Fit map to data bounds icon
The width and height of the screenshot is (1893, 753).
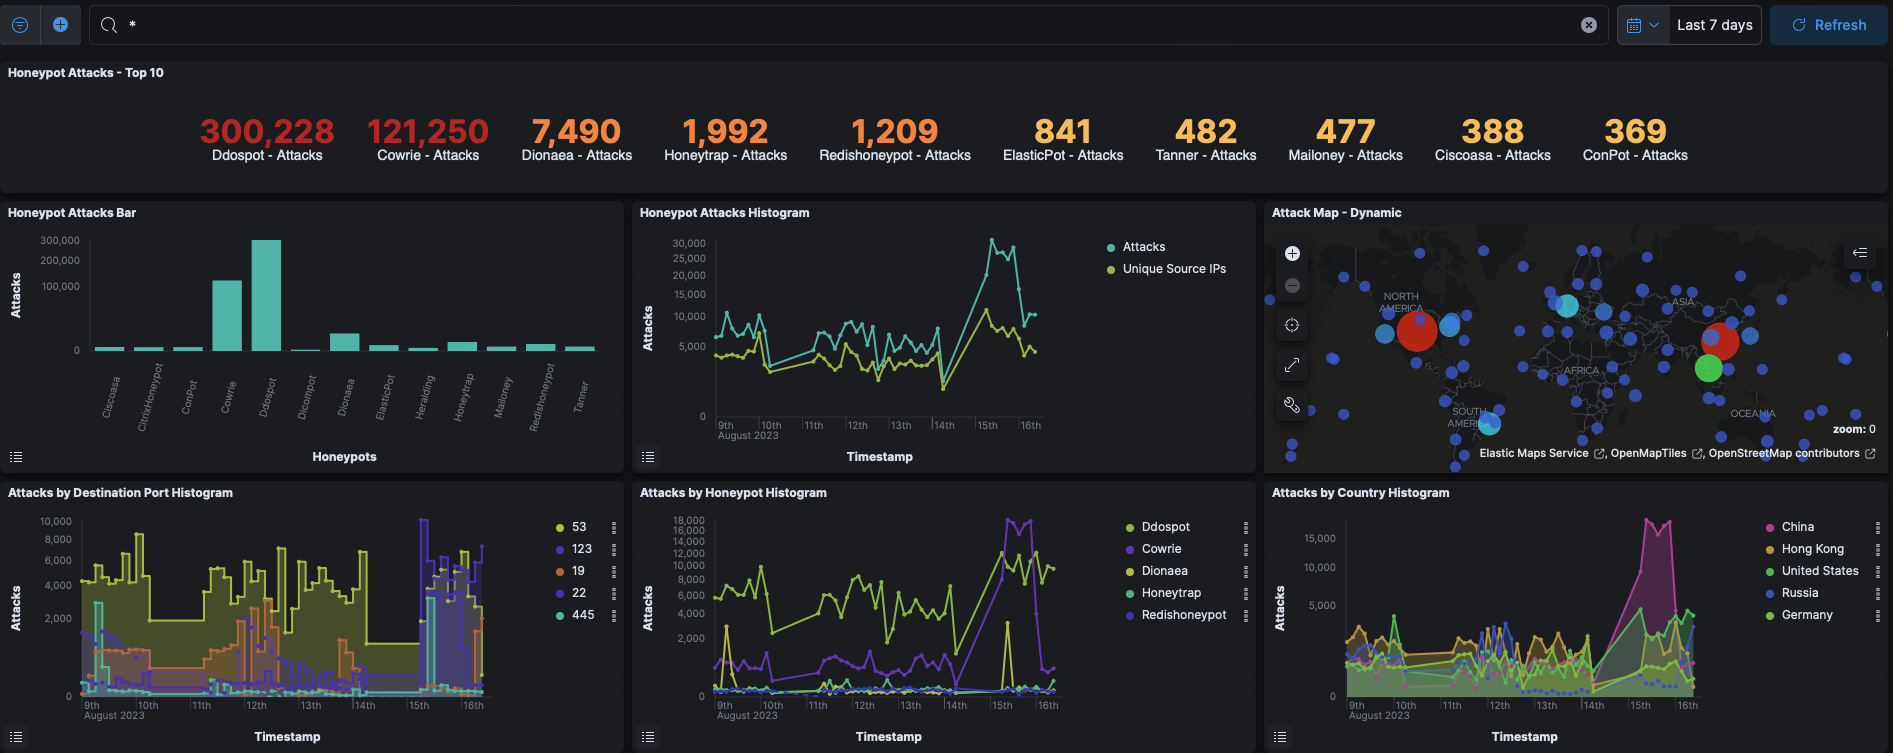1292,325
